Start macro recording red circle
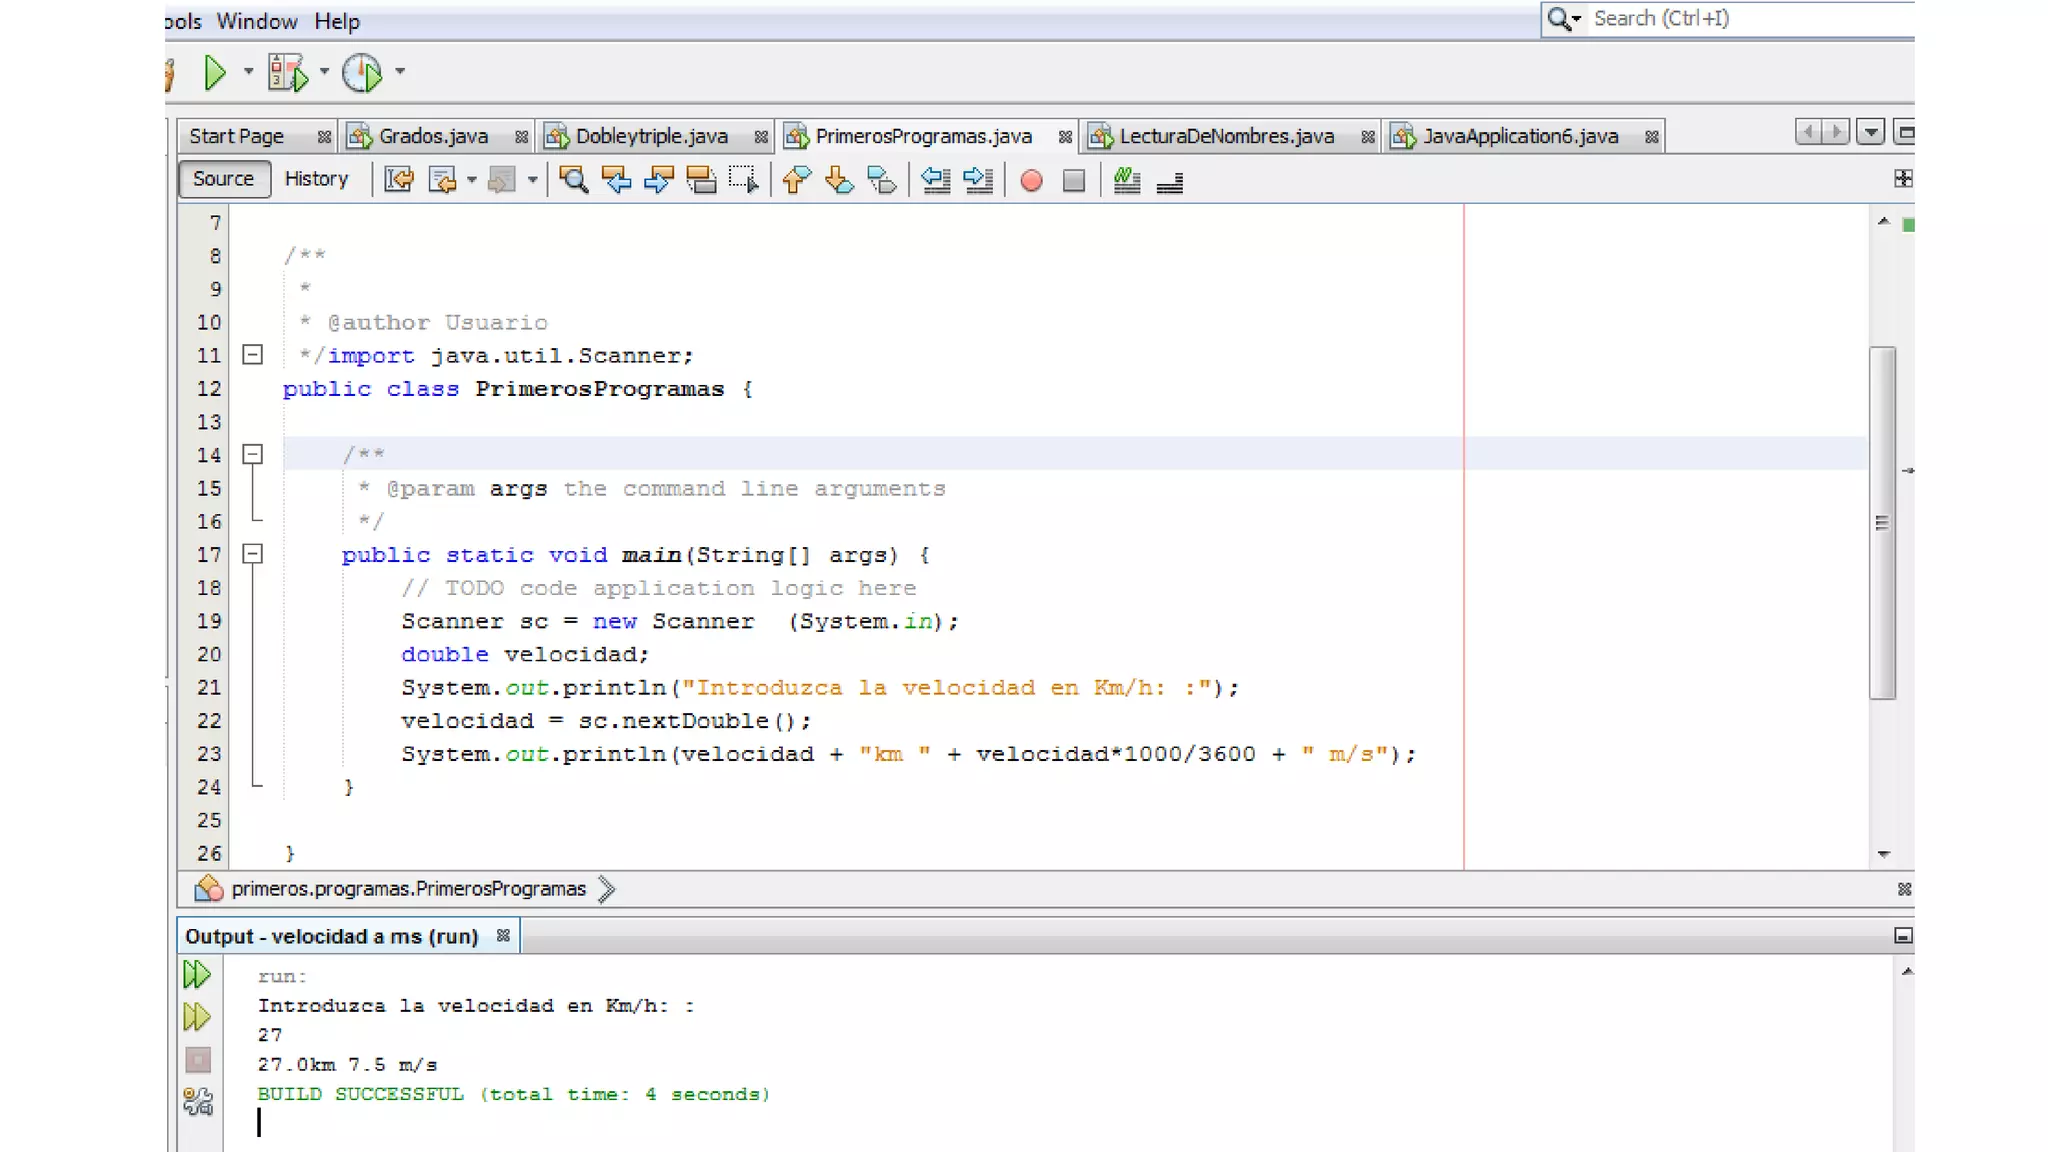The image size is (2048, 1152). 1031,181
